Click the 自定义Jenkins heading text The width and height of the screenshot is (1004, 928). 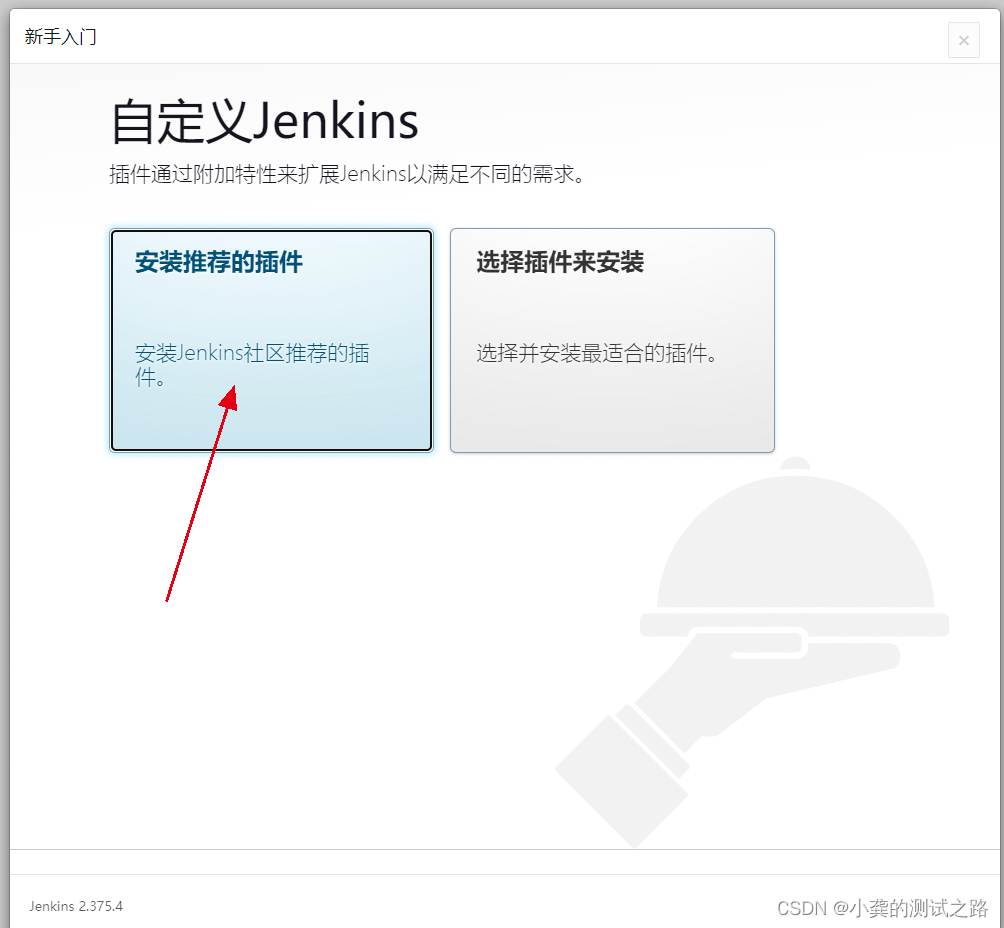point(264,121)
